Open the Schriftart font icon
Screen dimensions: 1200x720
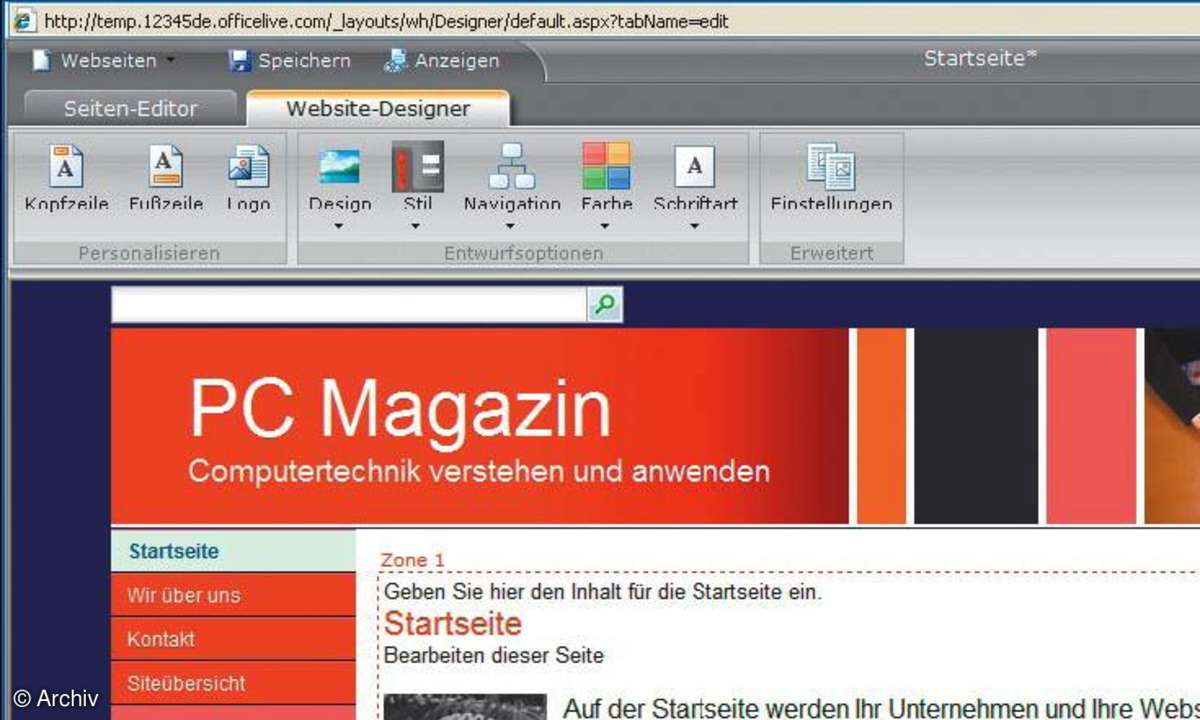(695, 166)
